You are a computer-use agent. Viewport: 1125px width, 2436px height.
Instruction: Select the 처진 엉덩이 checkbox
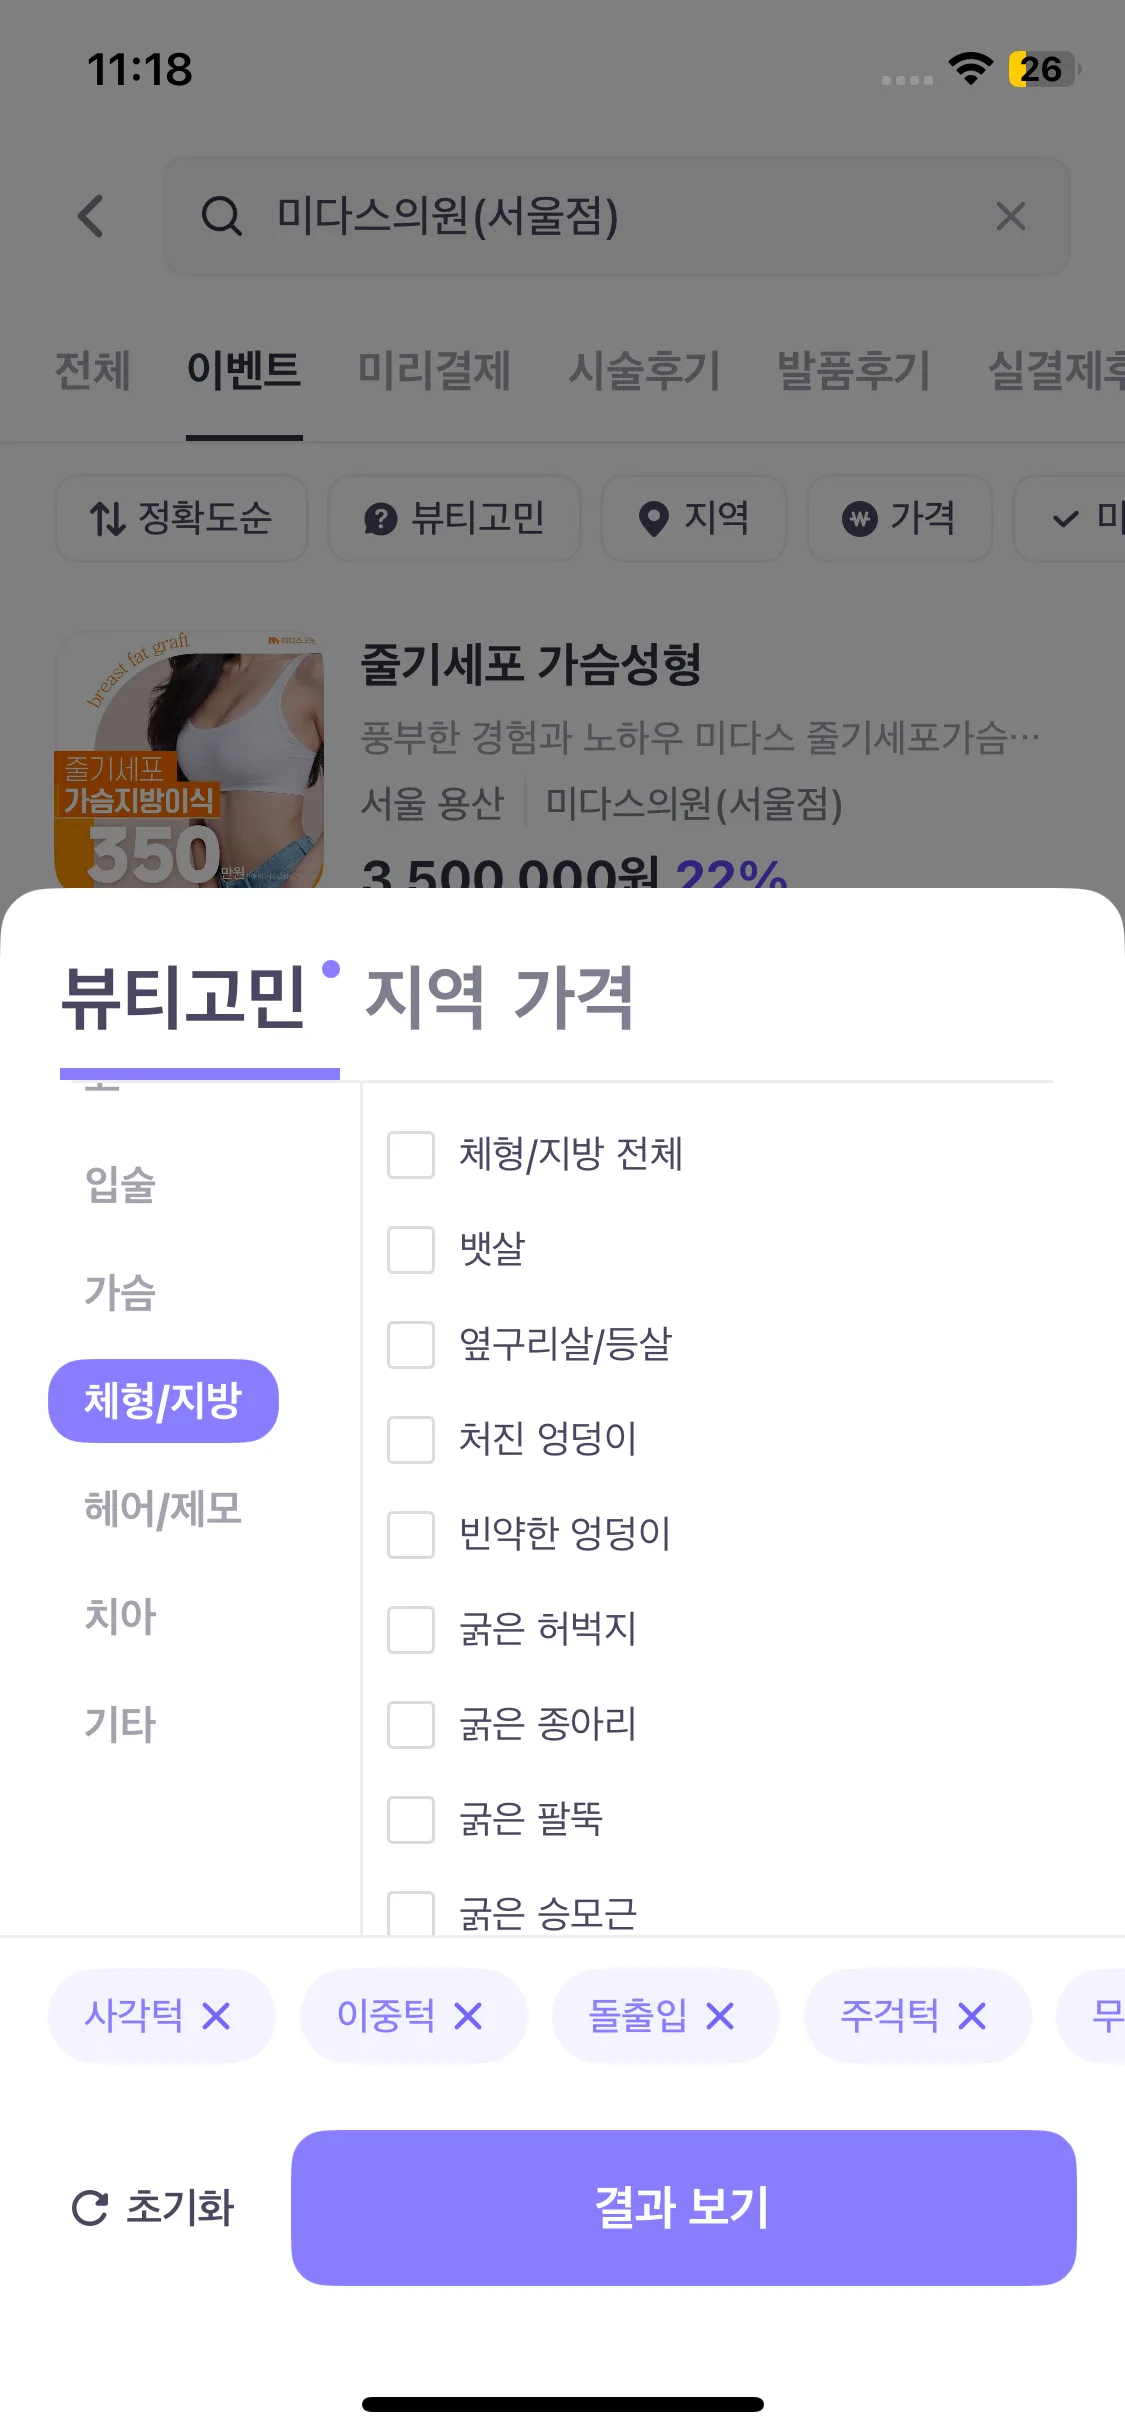(411, 1440)
